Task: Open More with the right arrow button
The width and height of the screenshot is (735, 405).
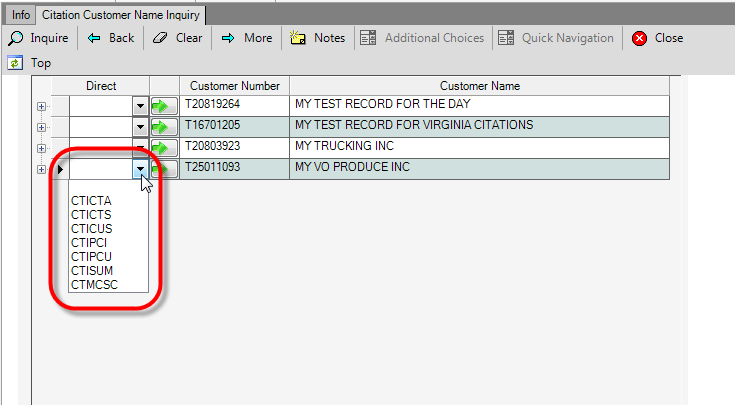Action: (x=246, y=38)
